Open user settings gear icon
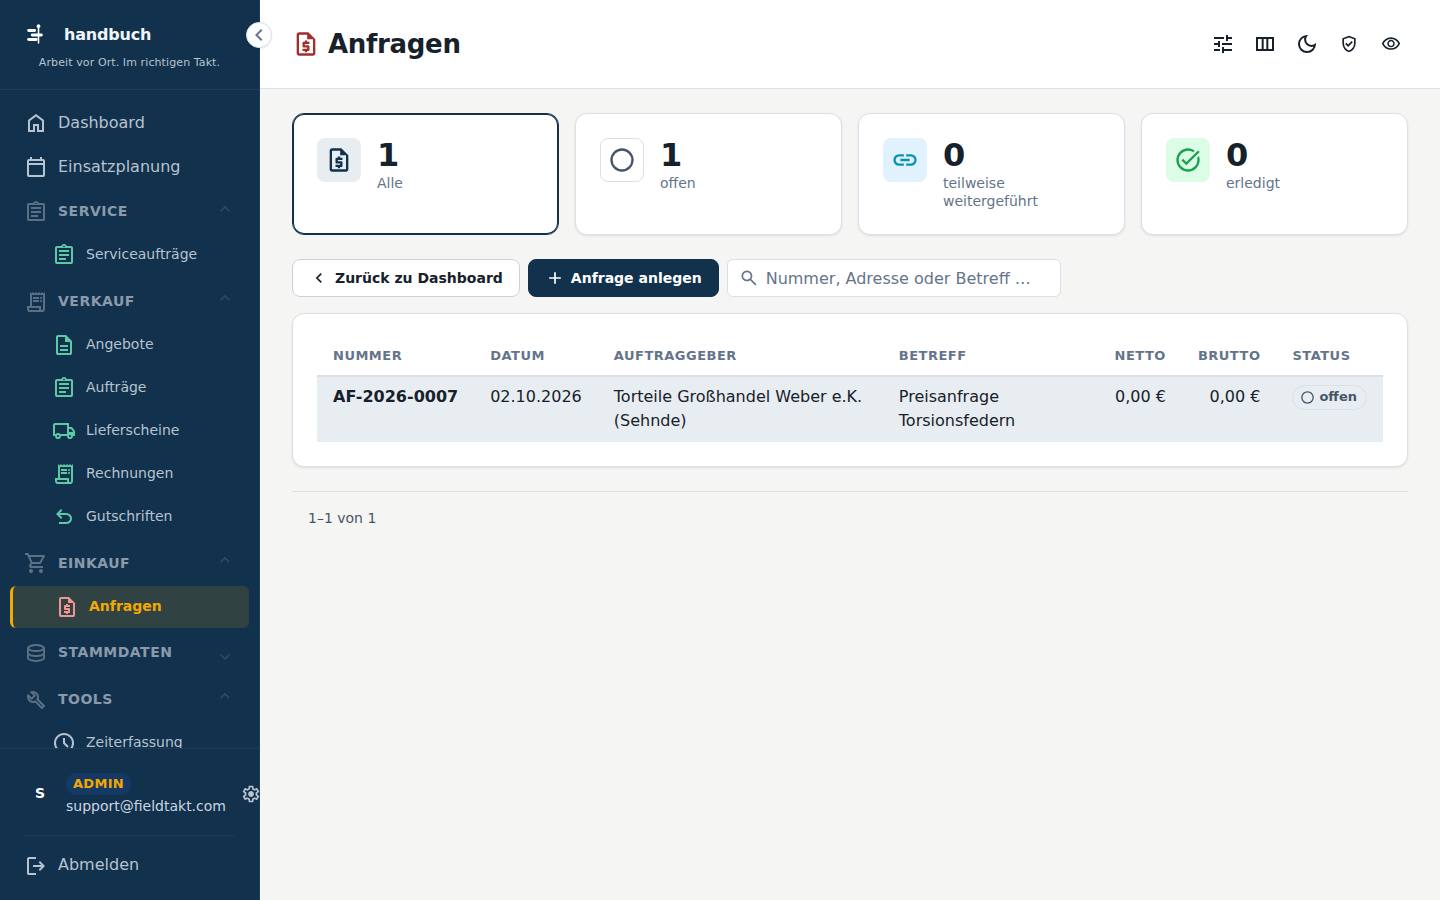Image resolution: width=1440 pixels, height=900 pixels. (251, 793)
